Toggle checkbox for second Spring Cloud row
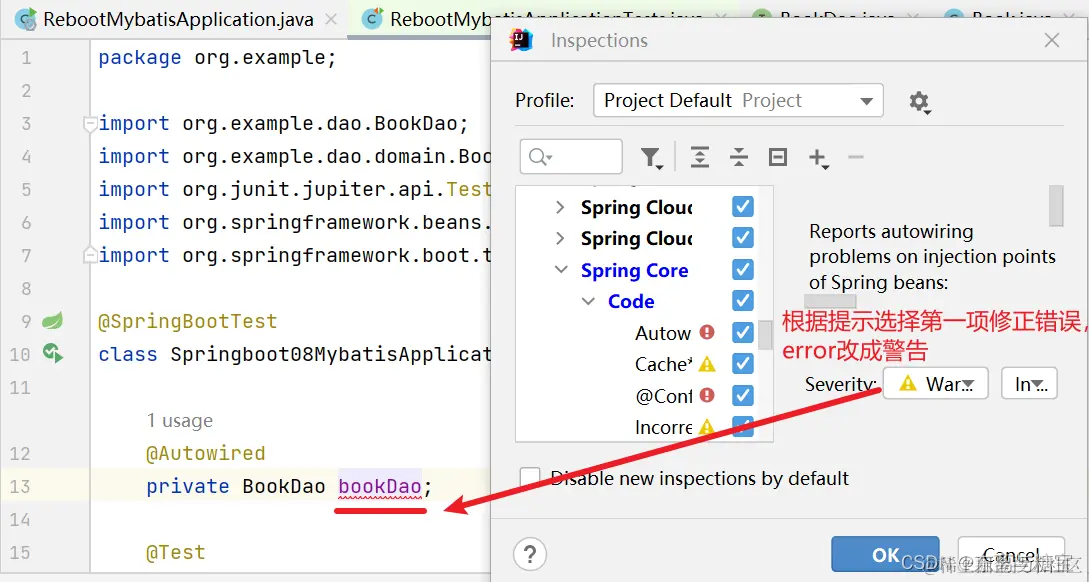 tap(743, 238)
